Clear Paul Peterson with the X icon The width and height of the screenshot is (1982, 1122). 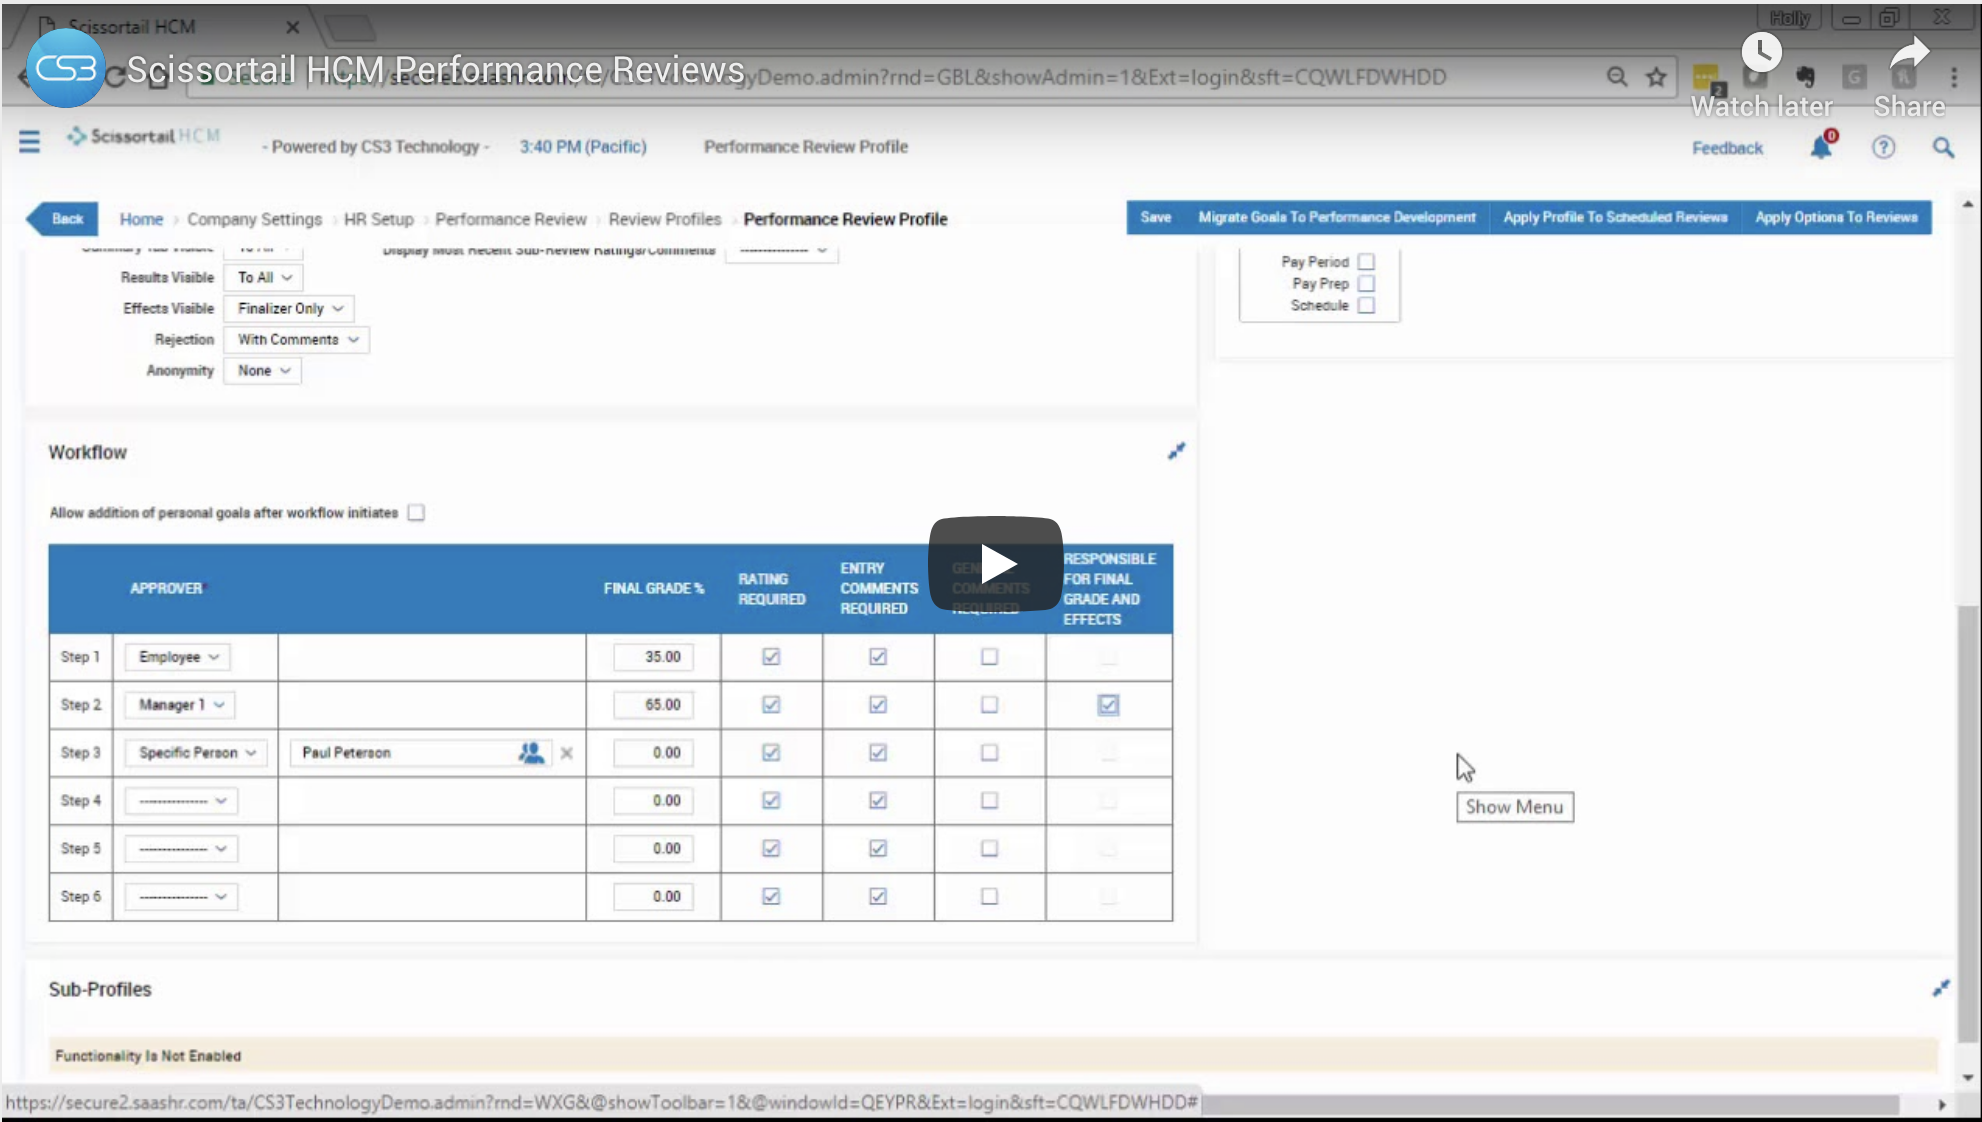tap(567, 753)
